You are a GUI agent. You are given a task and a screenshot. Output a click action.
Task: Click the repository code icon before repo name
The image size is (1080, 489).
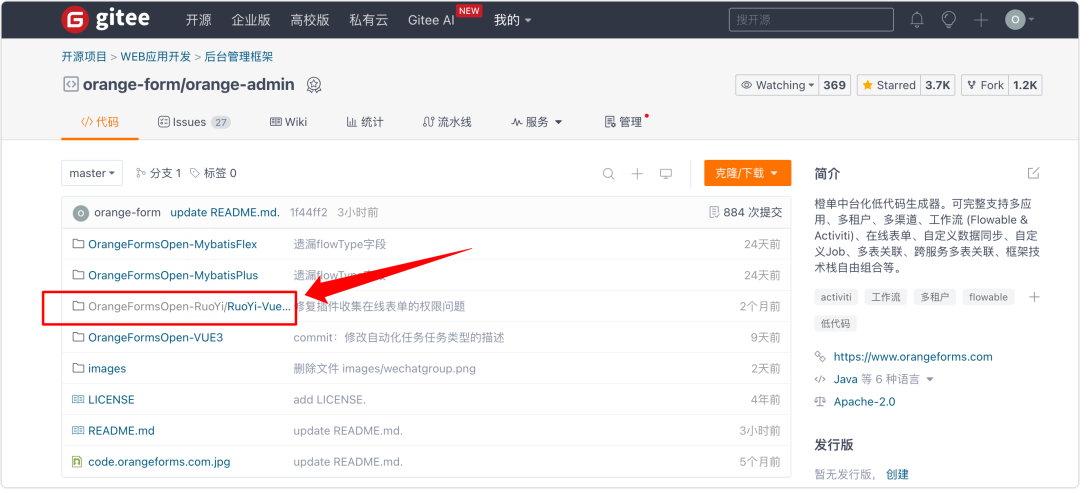(70, 85)
